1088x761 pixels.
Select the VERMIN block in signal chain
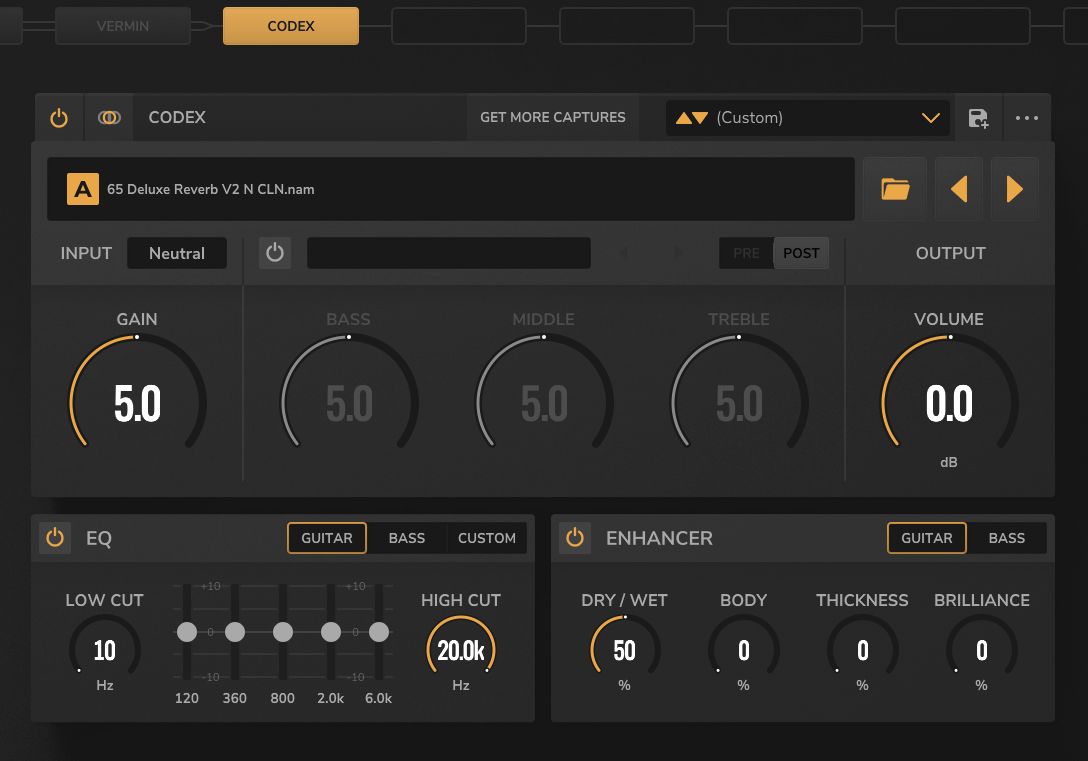point(123,26)
